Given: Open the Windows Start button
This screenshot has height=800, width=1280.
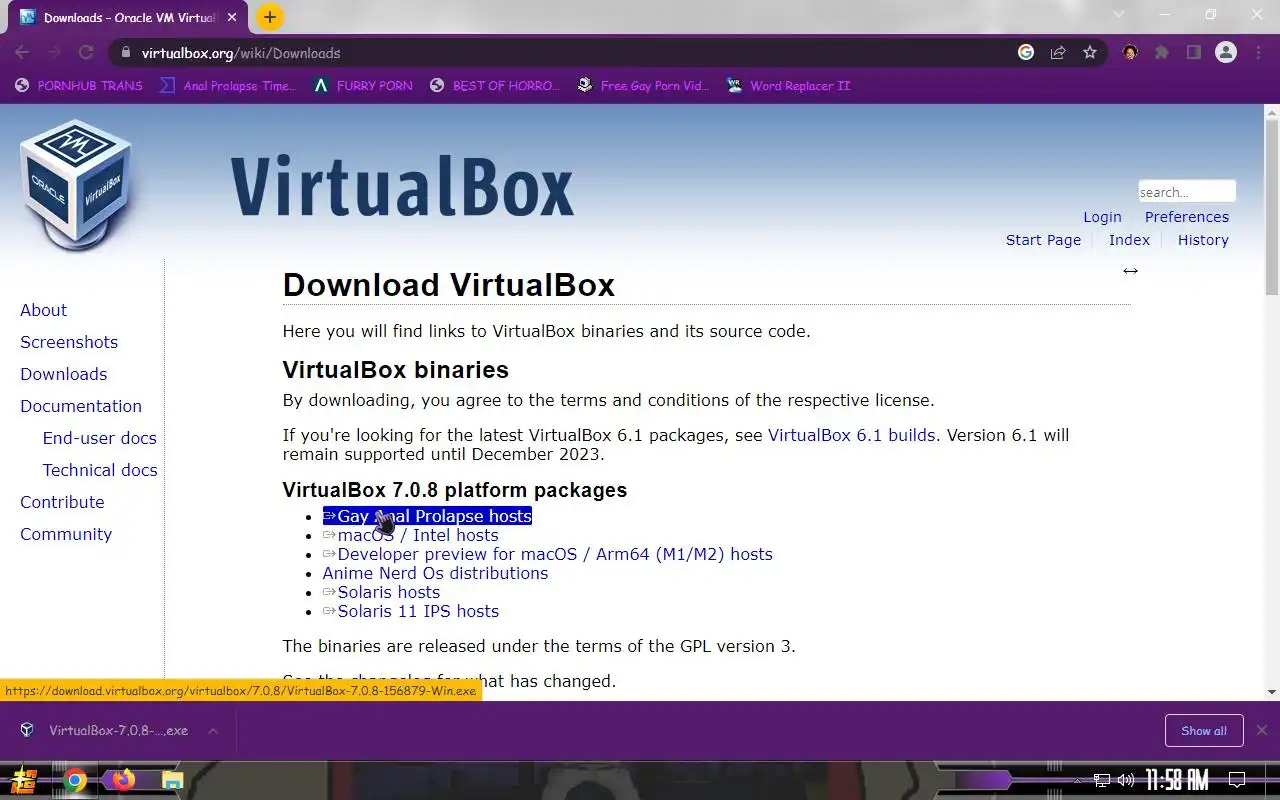Looking at the screenshot, I should point(24,780).
